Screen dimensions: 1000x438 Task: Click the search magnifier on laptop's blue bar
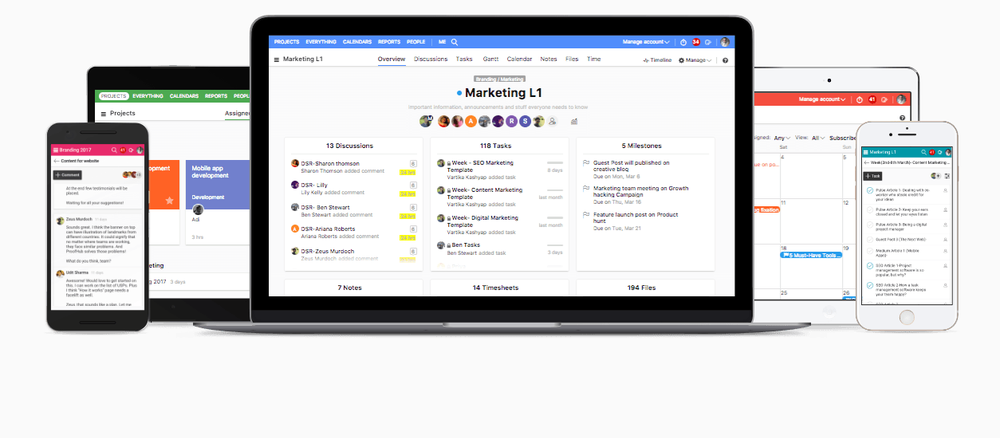[x=455, y=42]
